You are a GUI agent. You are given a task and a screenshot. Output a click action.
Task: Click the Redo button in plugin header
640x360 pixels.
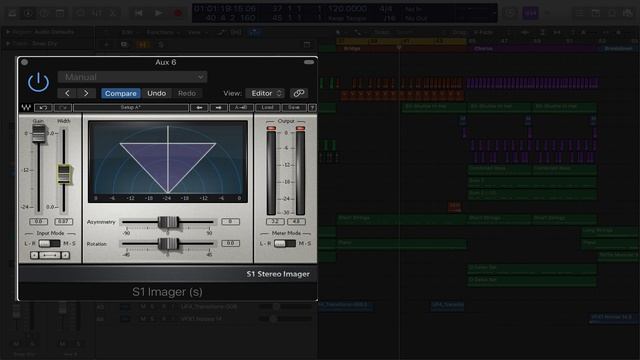pyautogui.click(x=187, y=93)
